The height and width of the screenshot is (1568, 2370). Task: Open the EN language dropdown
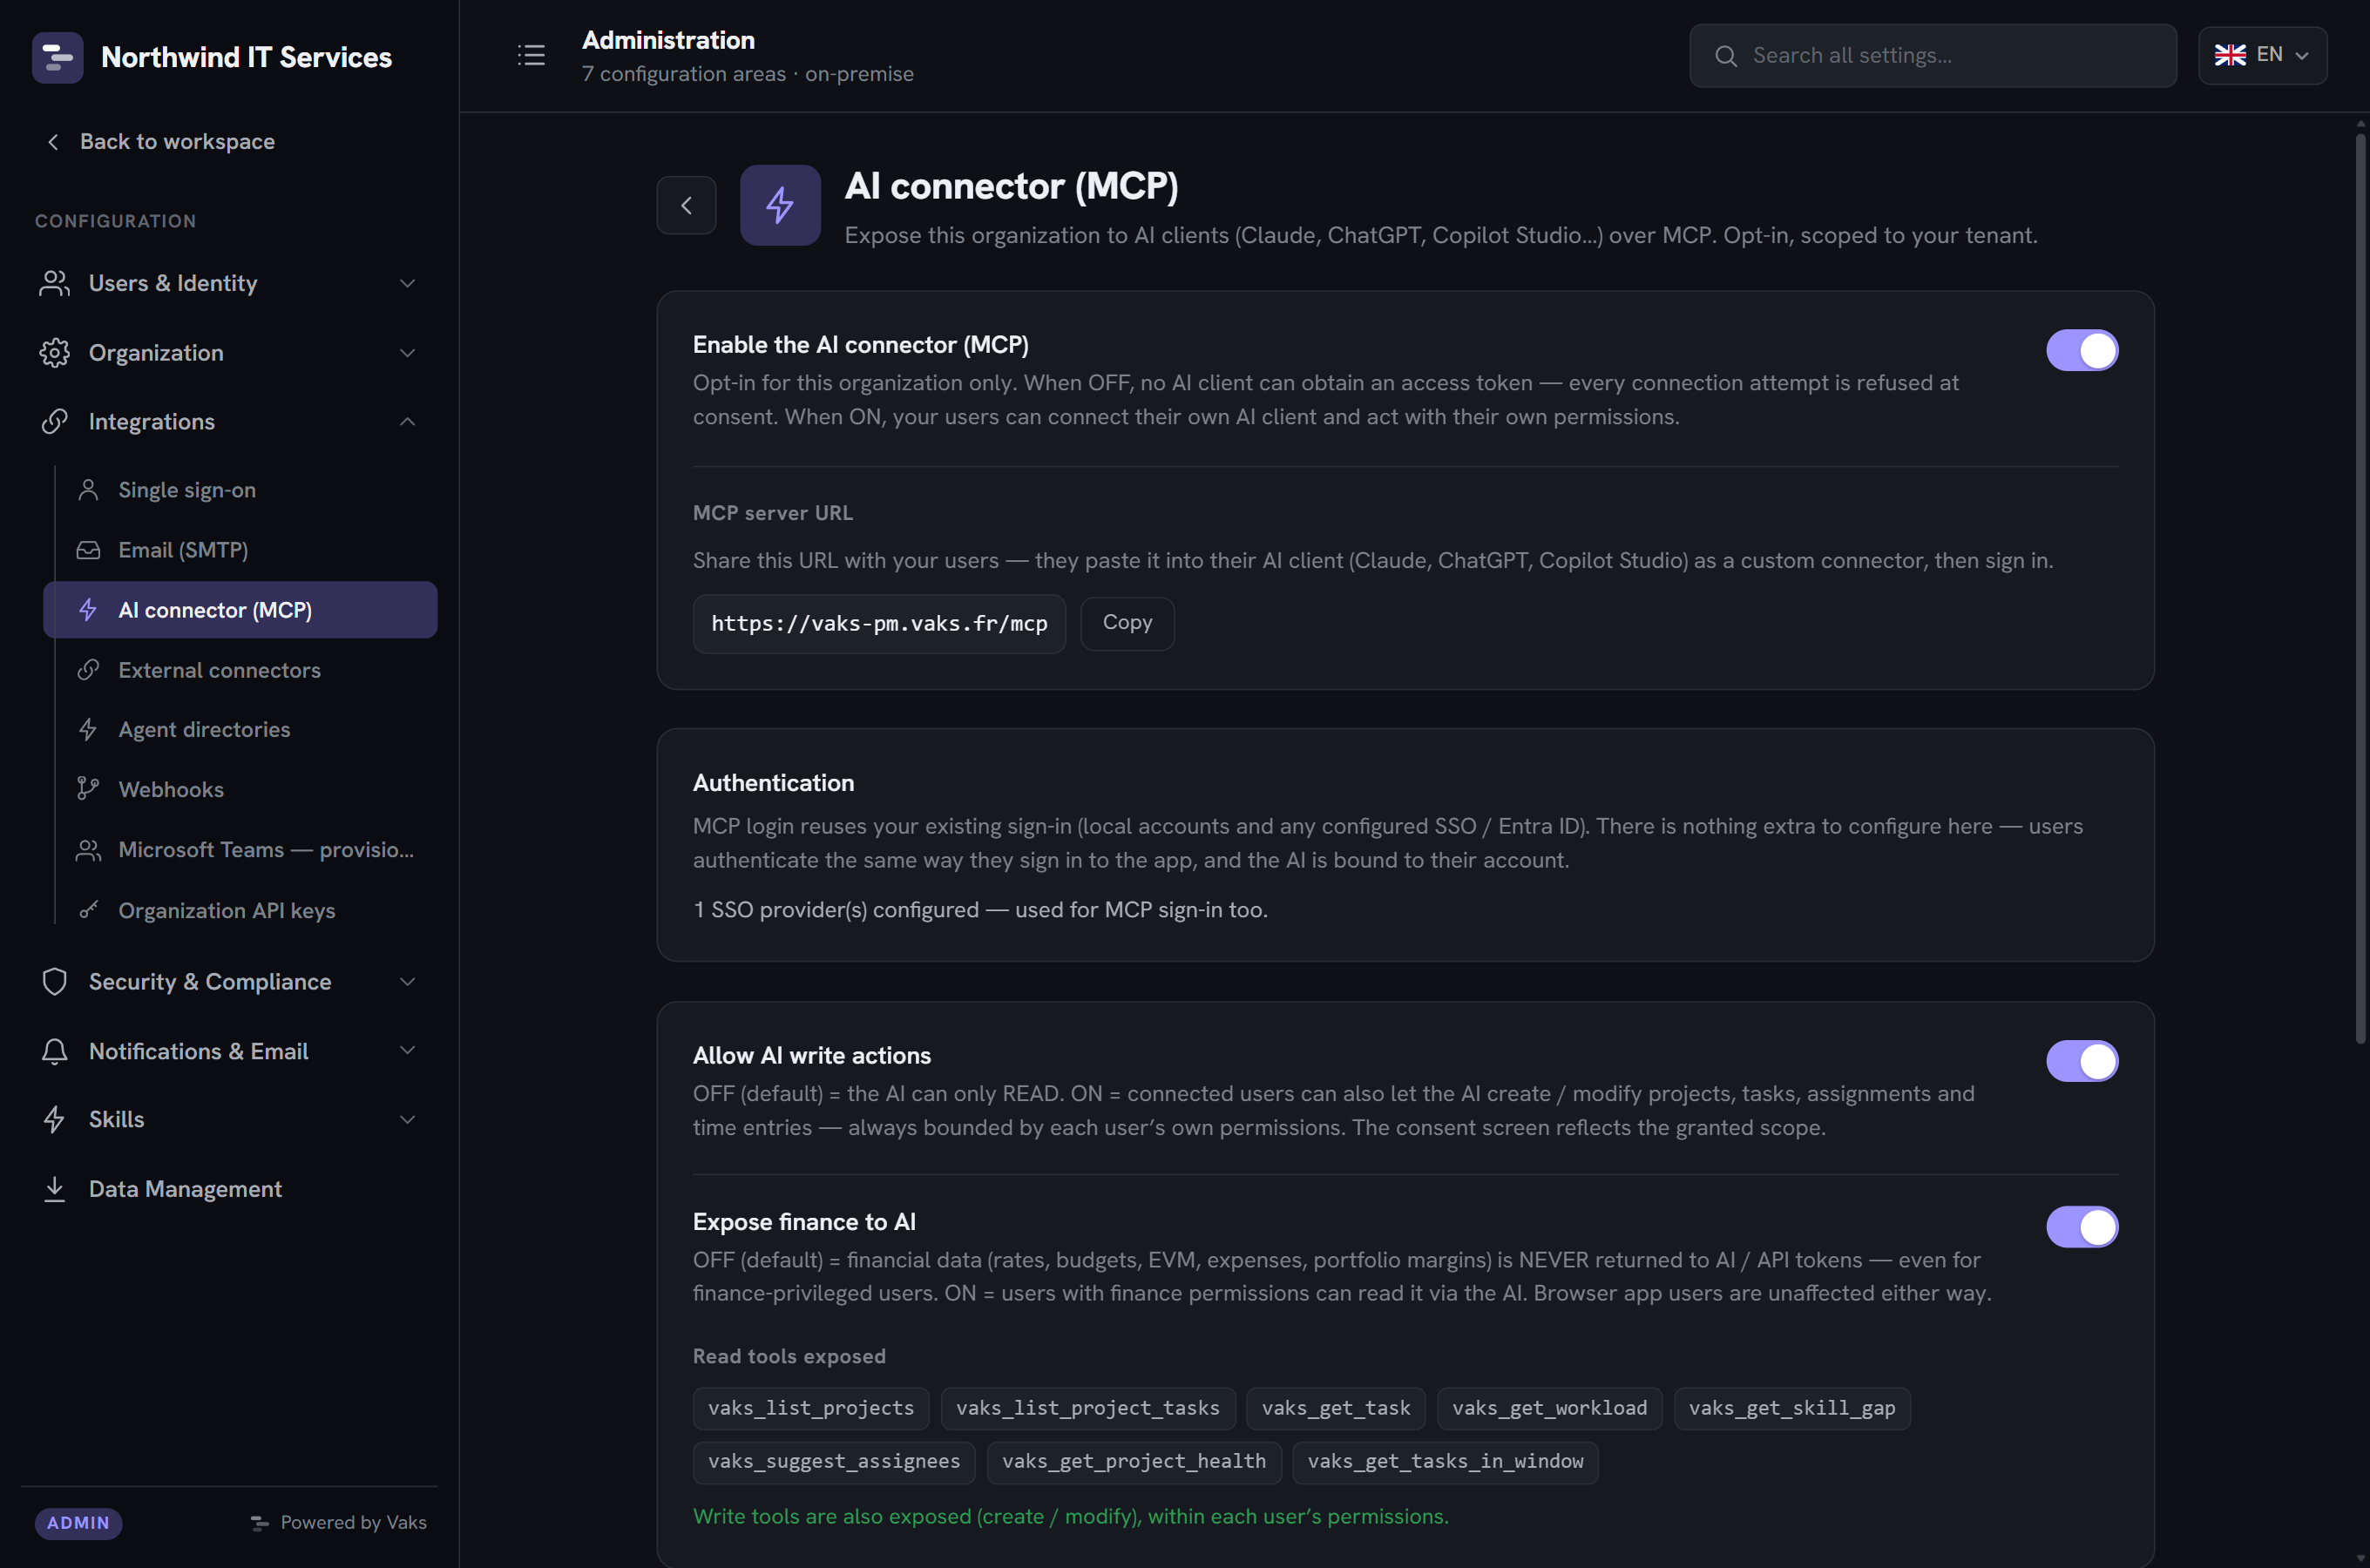(x=2262, y=56)
